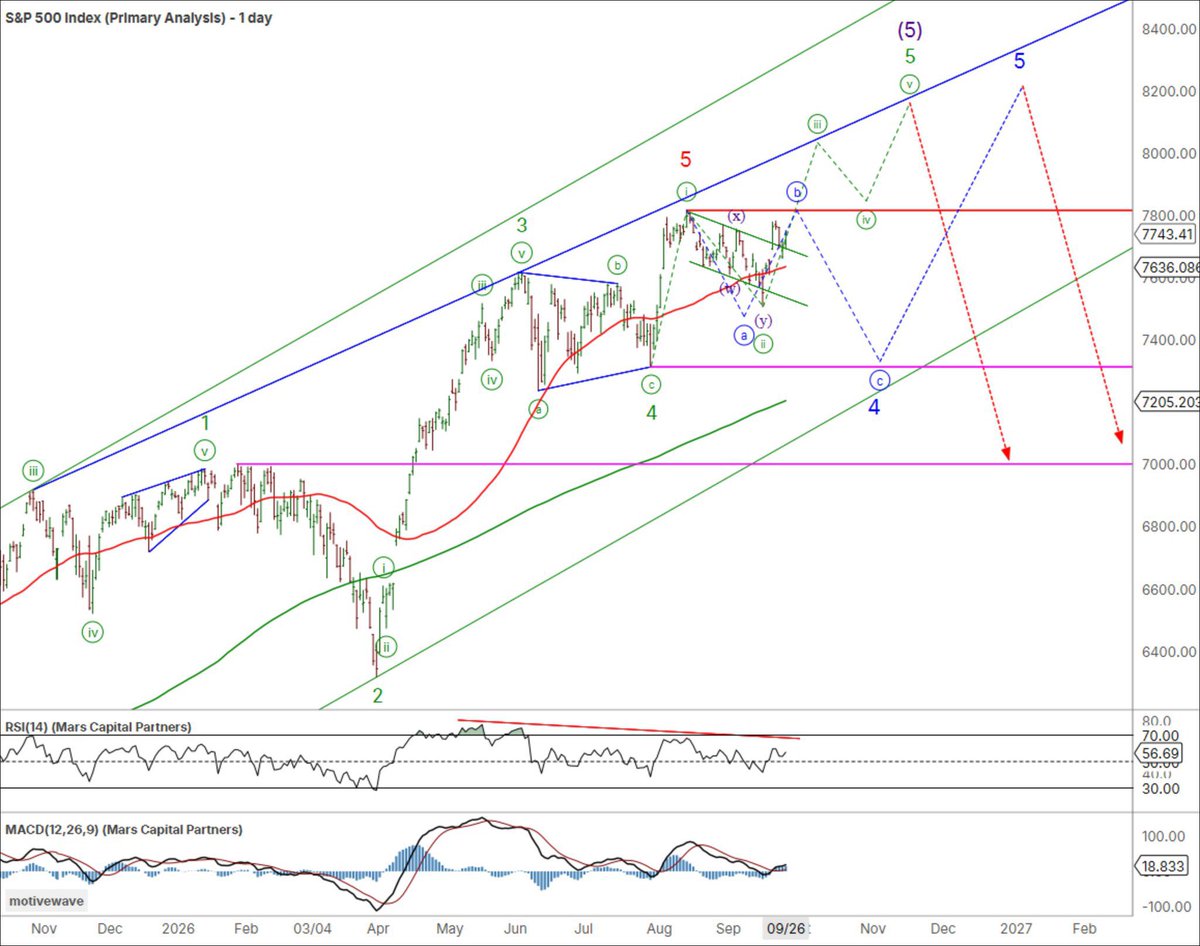
Task: Click the highlighted 09/26 date on time axis
Action: point(785,929)
